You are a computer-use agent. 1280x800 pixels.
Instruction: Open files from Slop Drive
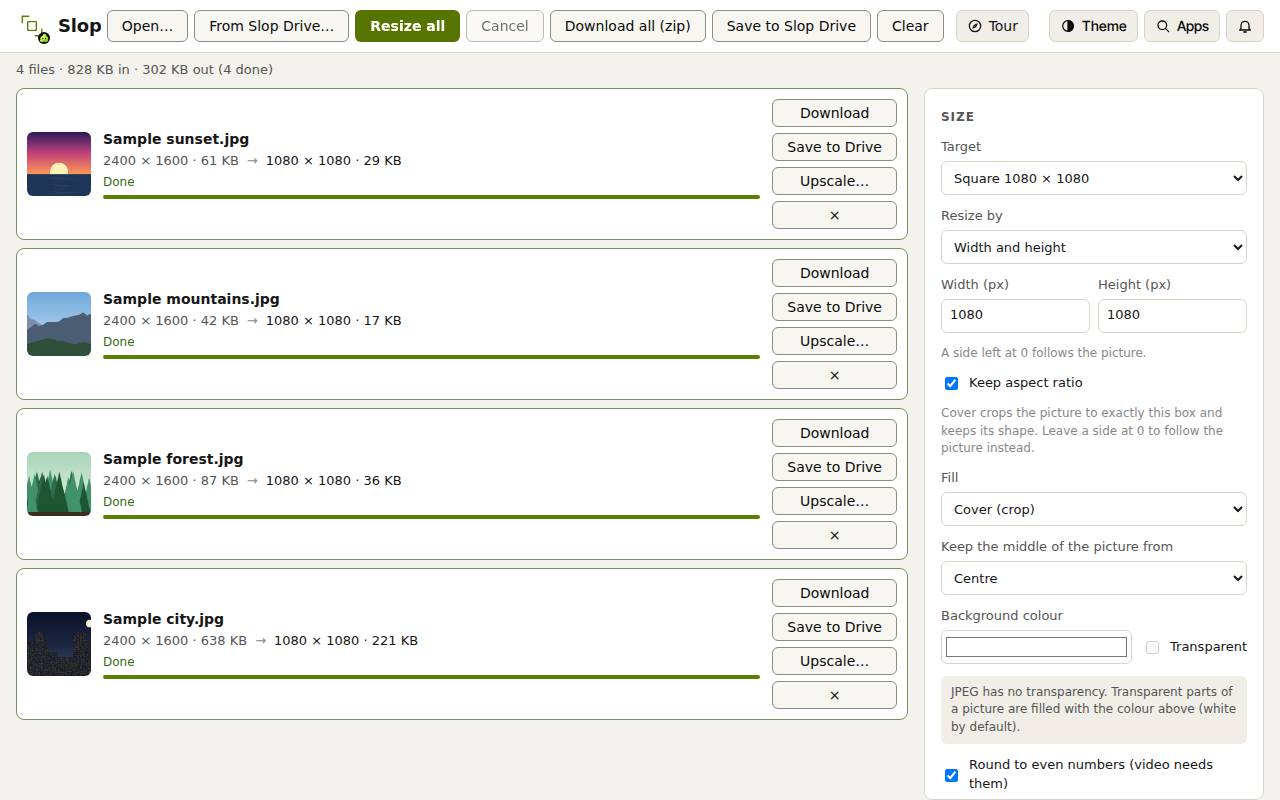(271, 26)
